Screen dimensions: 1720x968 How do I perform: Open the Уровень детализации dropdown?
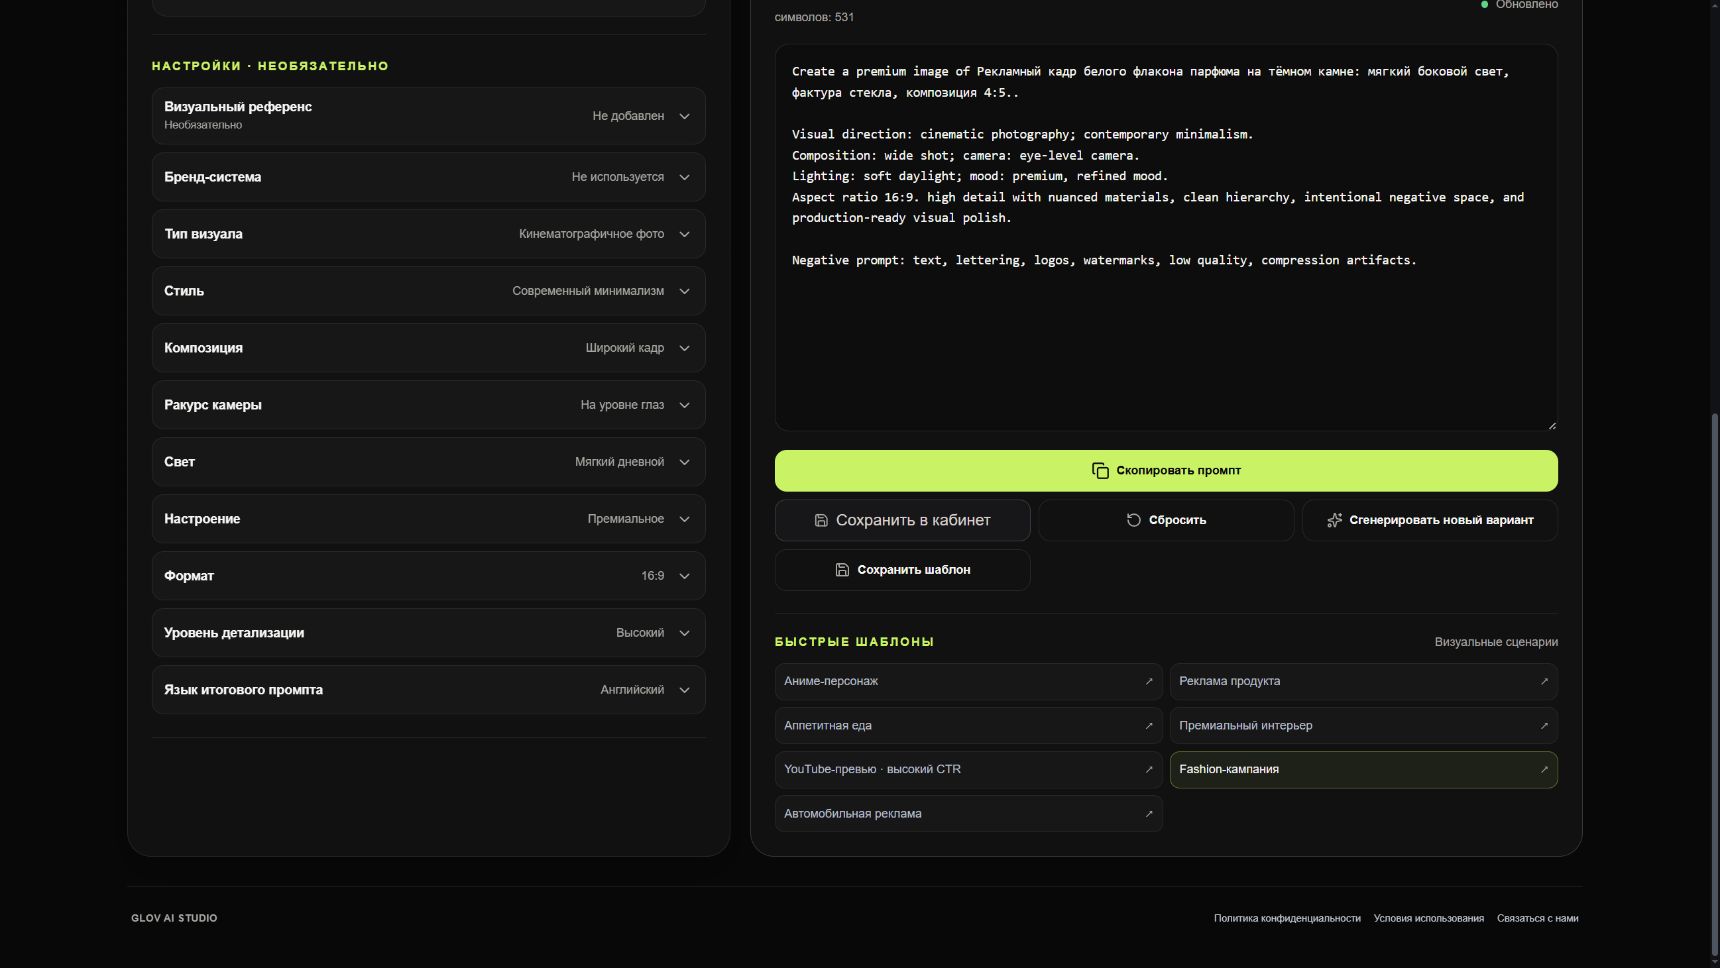(428, 633)
